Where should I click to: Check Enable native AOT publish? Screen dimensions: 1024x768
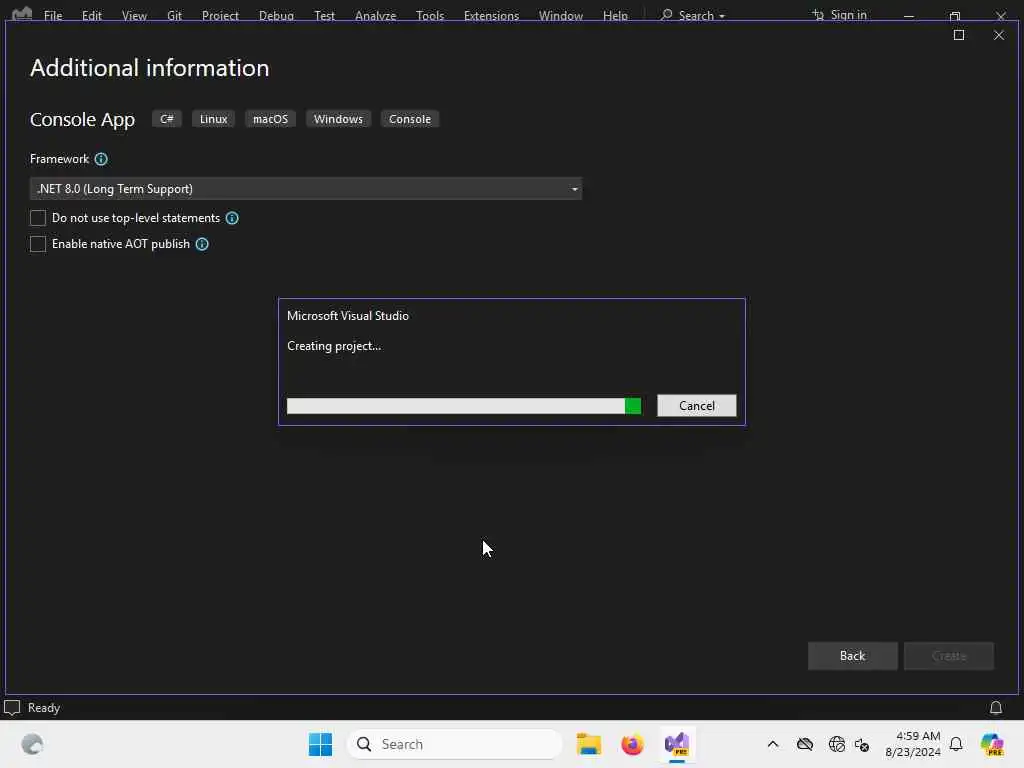[38, 244]
